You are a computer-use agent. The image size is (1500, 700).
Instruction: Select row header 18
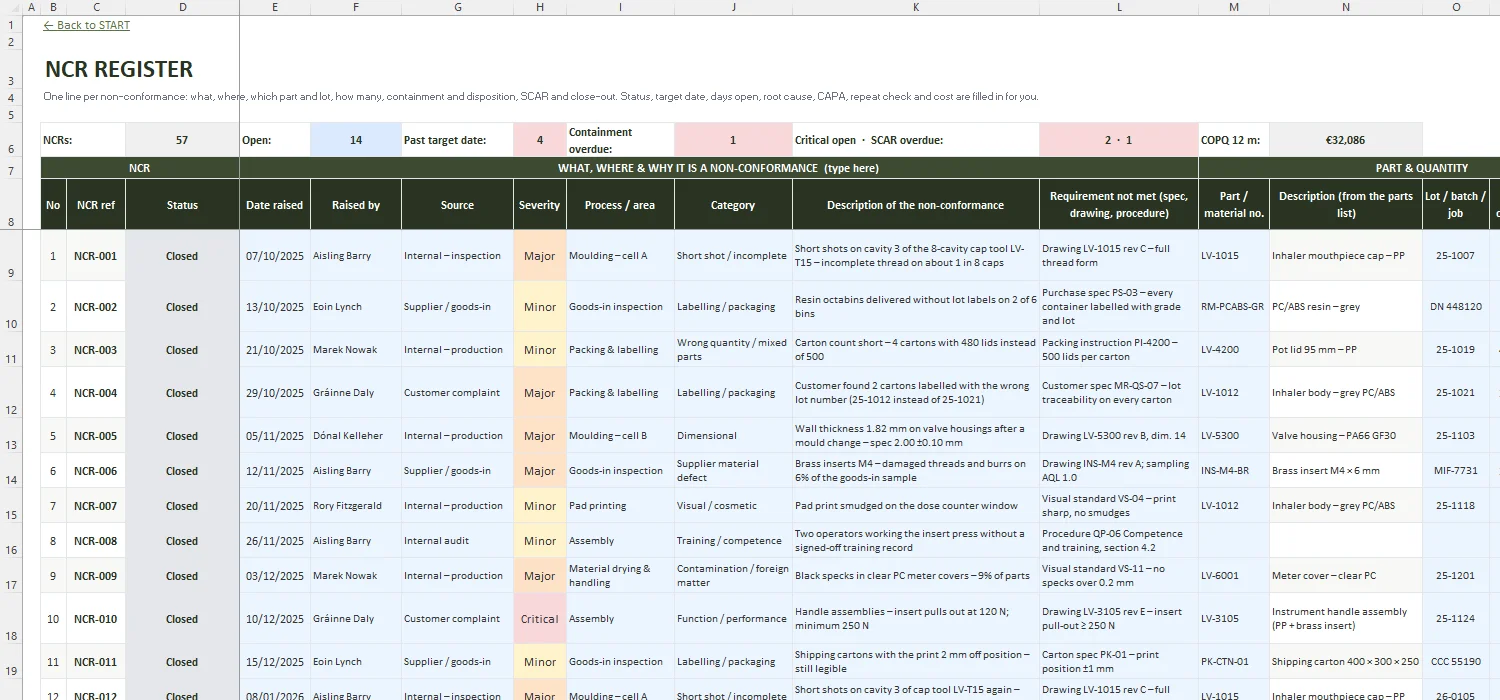(x=10, y=619)
